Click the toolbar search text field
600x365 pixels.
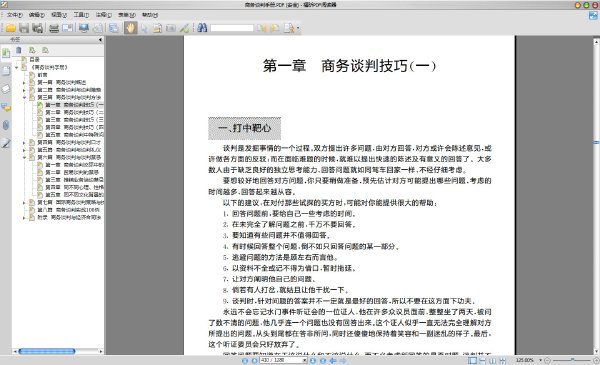pos(232,28)
